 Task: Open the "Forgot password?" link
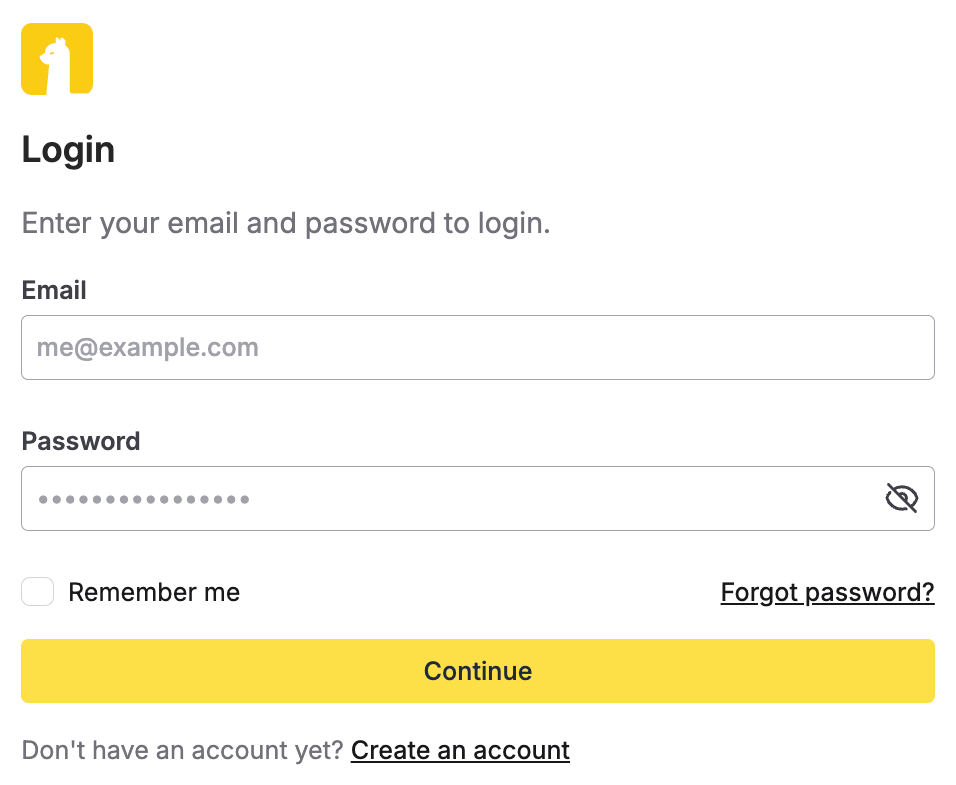pos(827,592)
